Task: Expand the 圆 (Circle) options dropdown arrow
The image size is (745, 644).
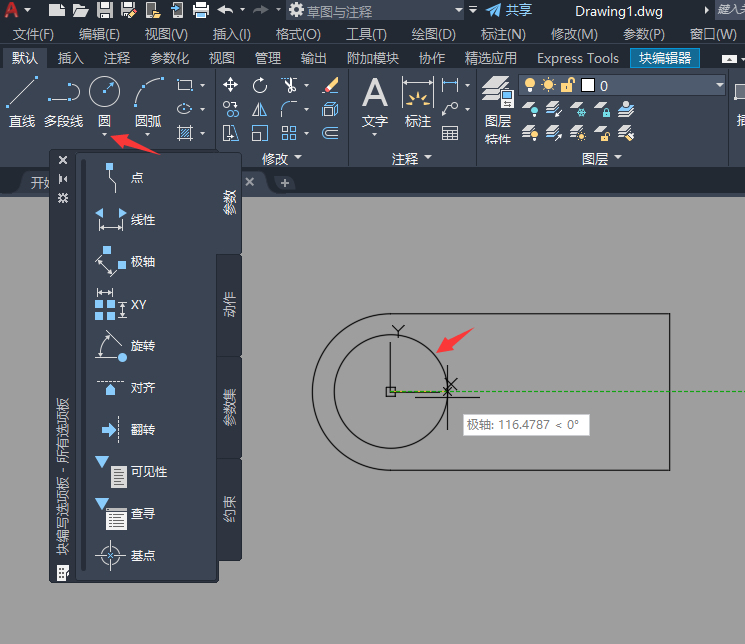Action: pos(104,135)
